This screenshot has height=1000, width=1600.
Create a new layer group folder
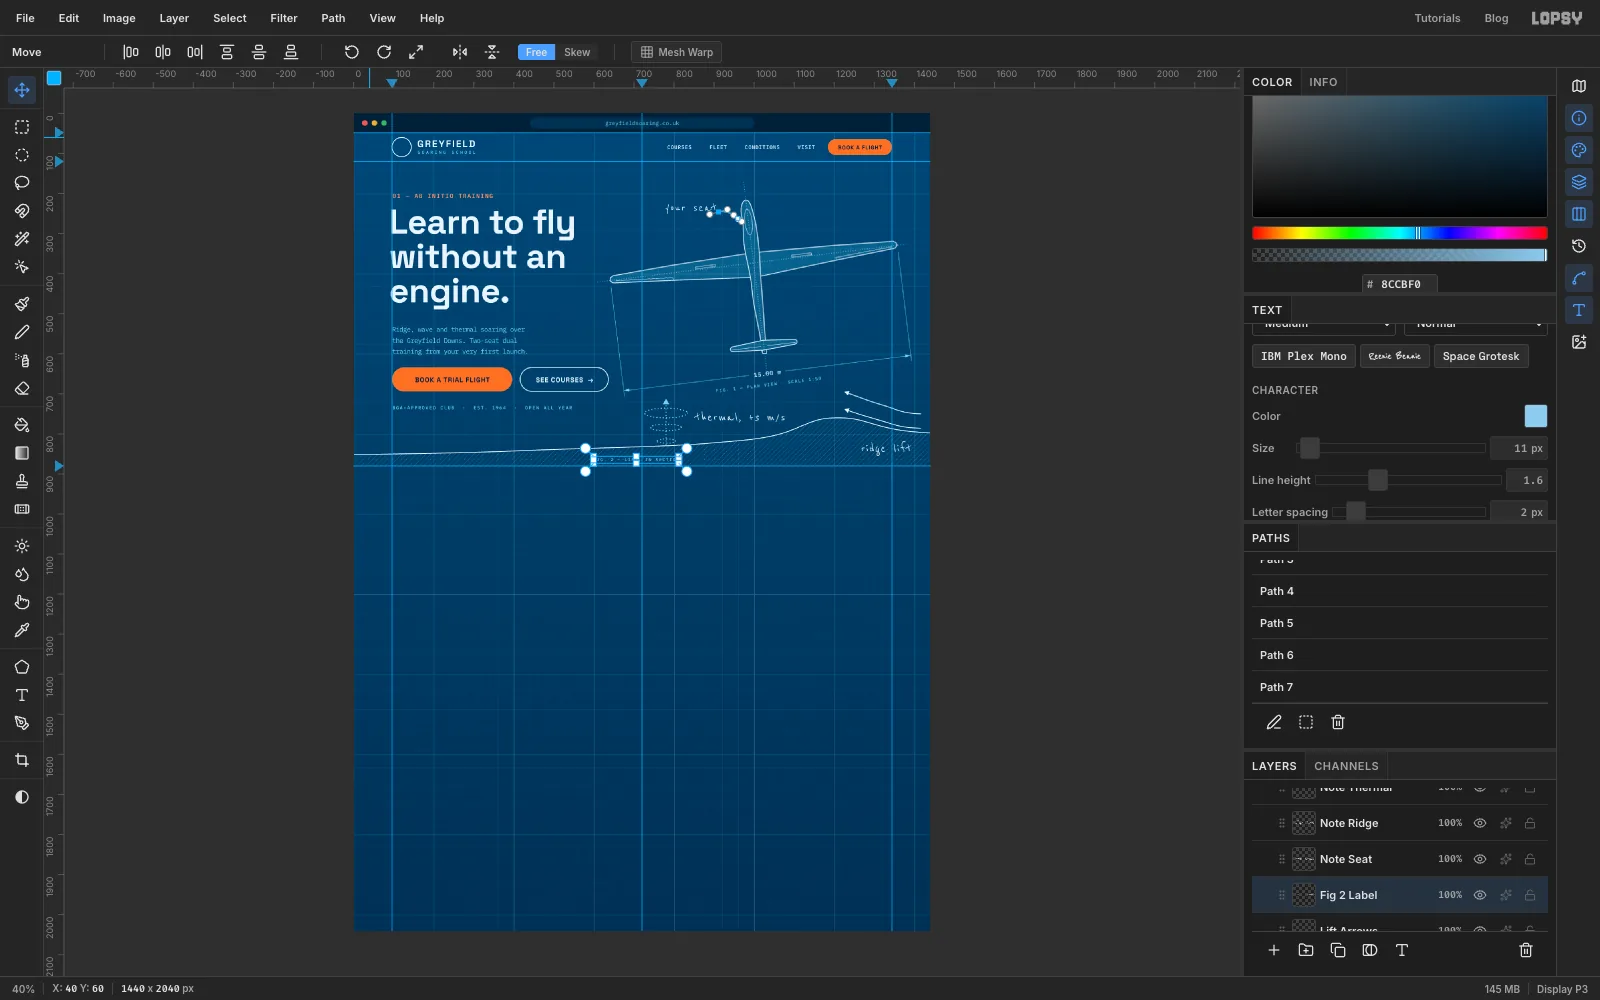(x=1306, y=950)
